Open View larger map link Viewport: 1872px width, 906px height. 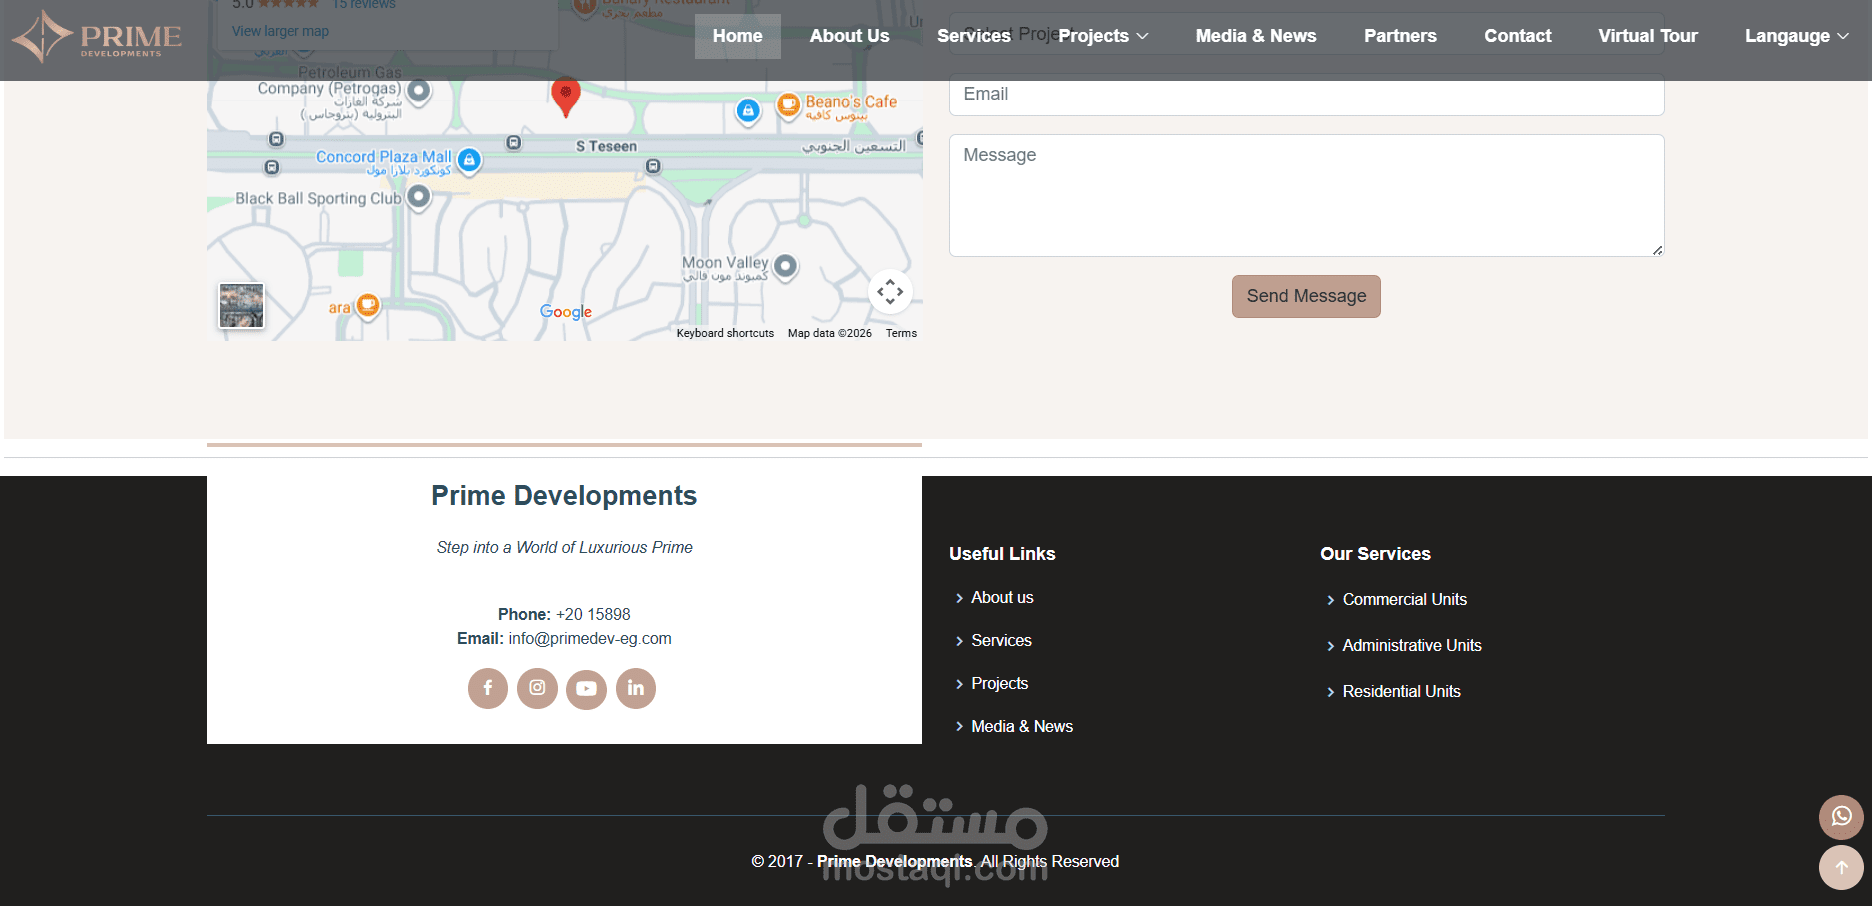tap(280, 31)
